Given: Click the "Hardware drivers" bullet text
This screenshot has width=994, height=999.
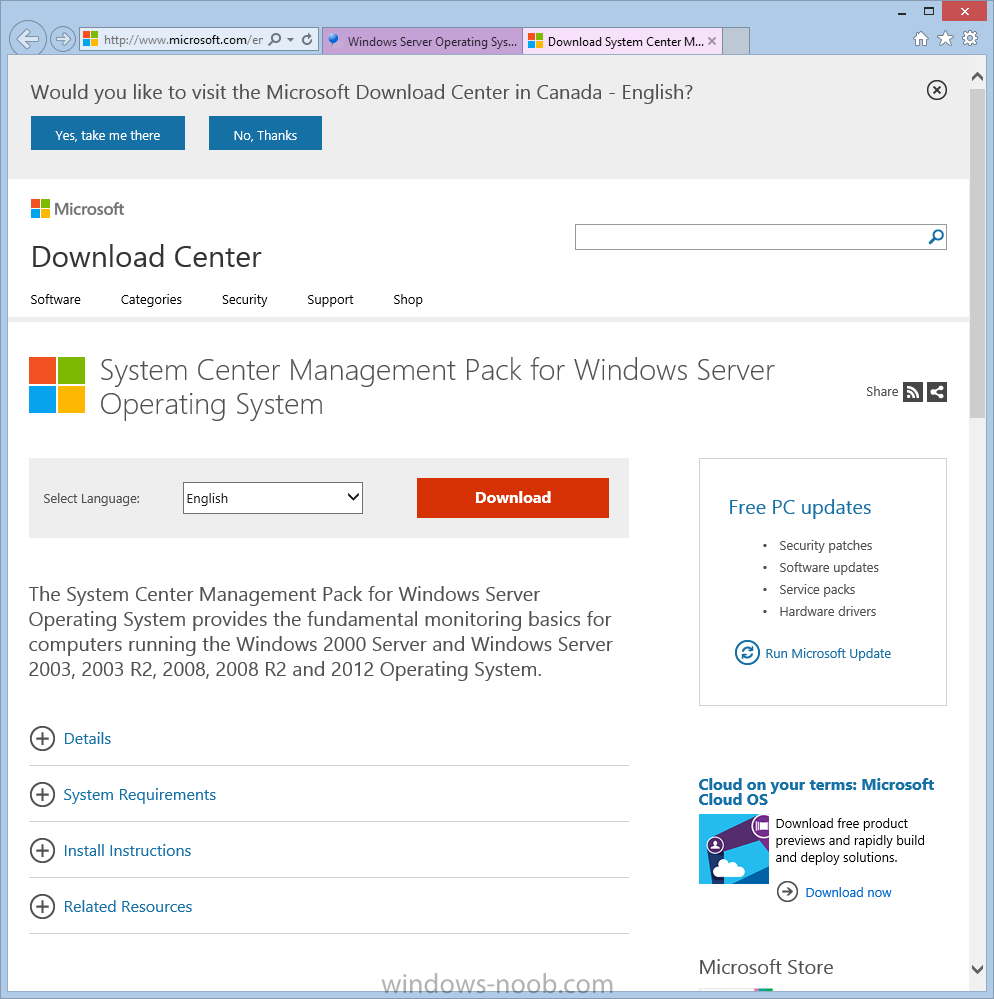Looking at the screenshot, I should (x=827, y=611).
